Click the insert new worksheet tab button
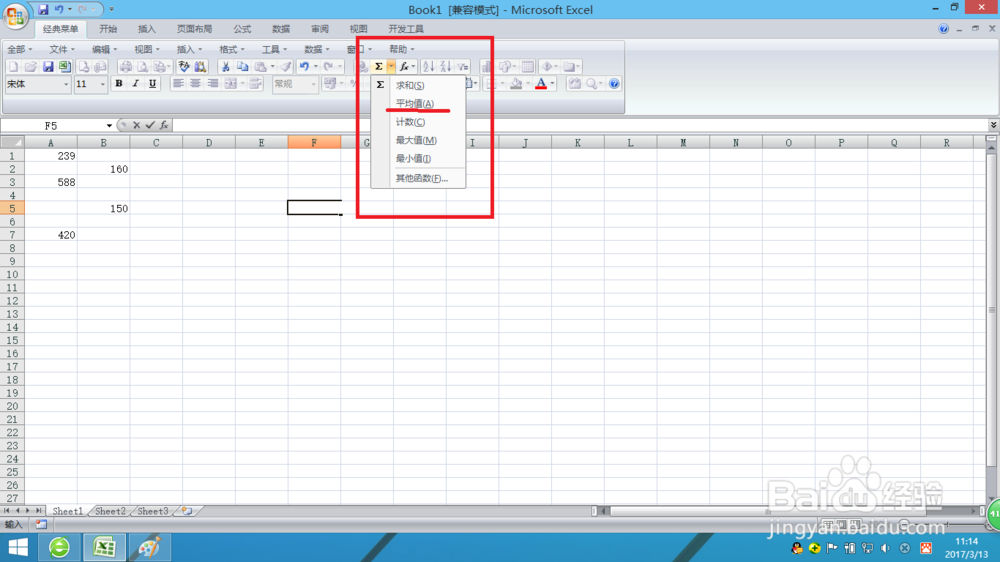This screenshot has width=1000, height=562. pyautogui.click(x=187, y=511)
